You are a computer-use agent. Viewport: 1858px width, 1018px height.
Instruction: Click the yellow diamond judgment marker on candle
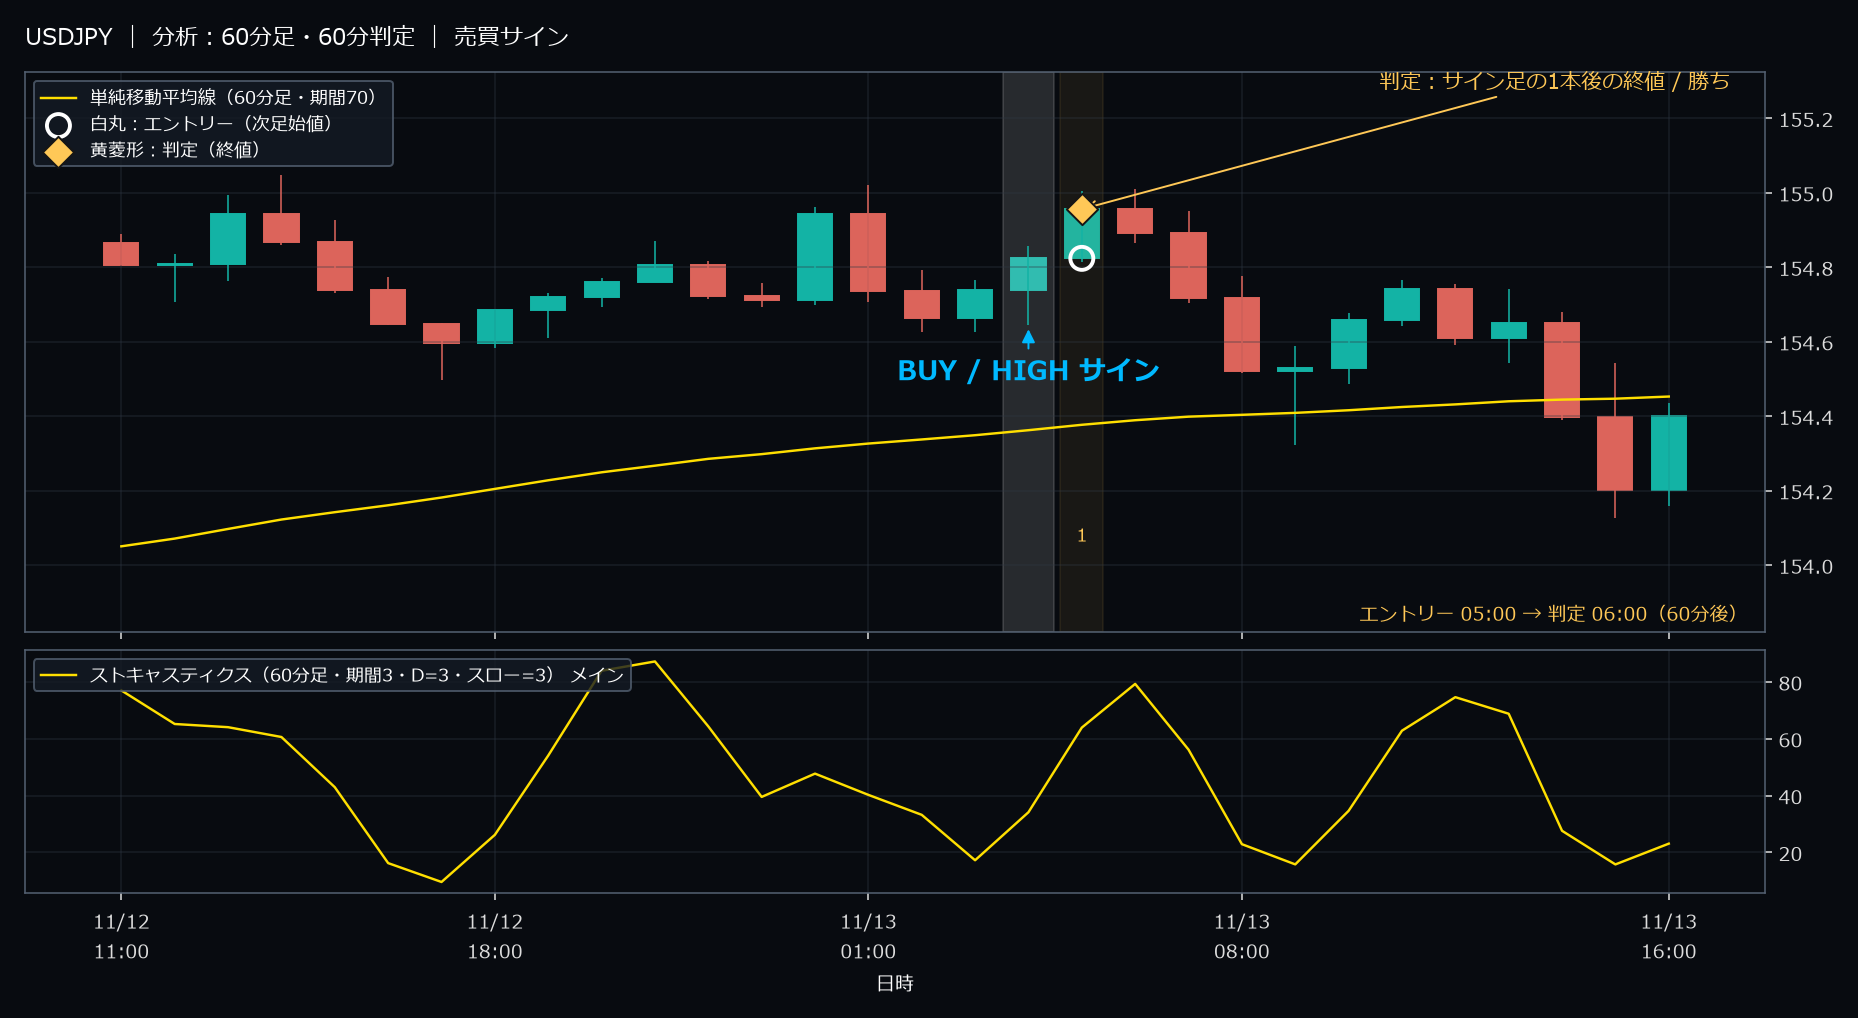(x=1082, y=209)
